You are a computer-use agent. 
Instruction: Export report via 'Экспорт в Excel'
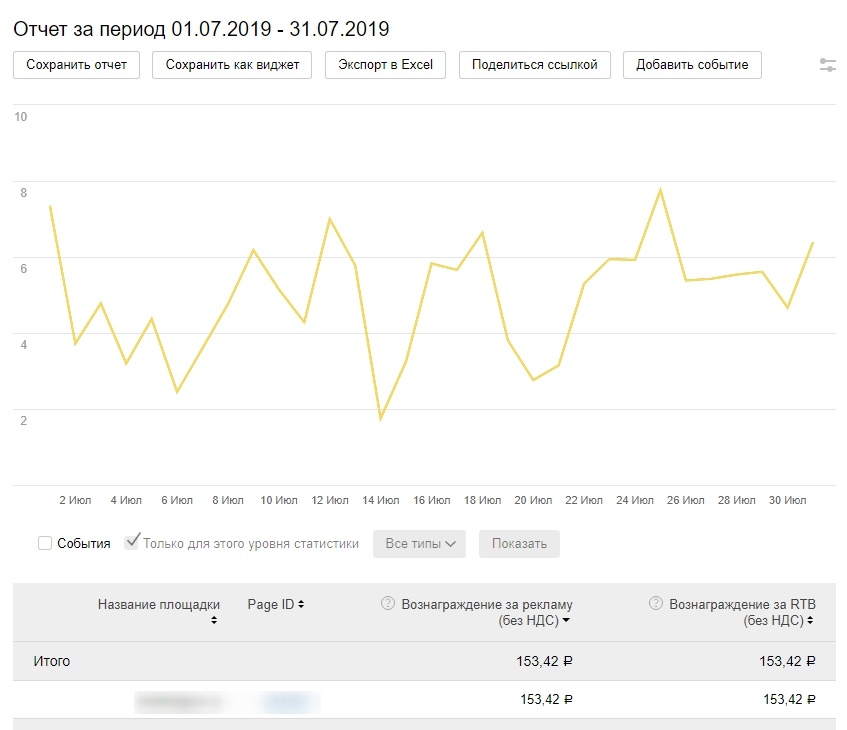(x=385, y=65)
